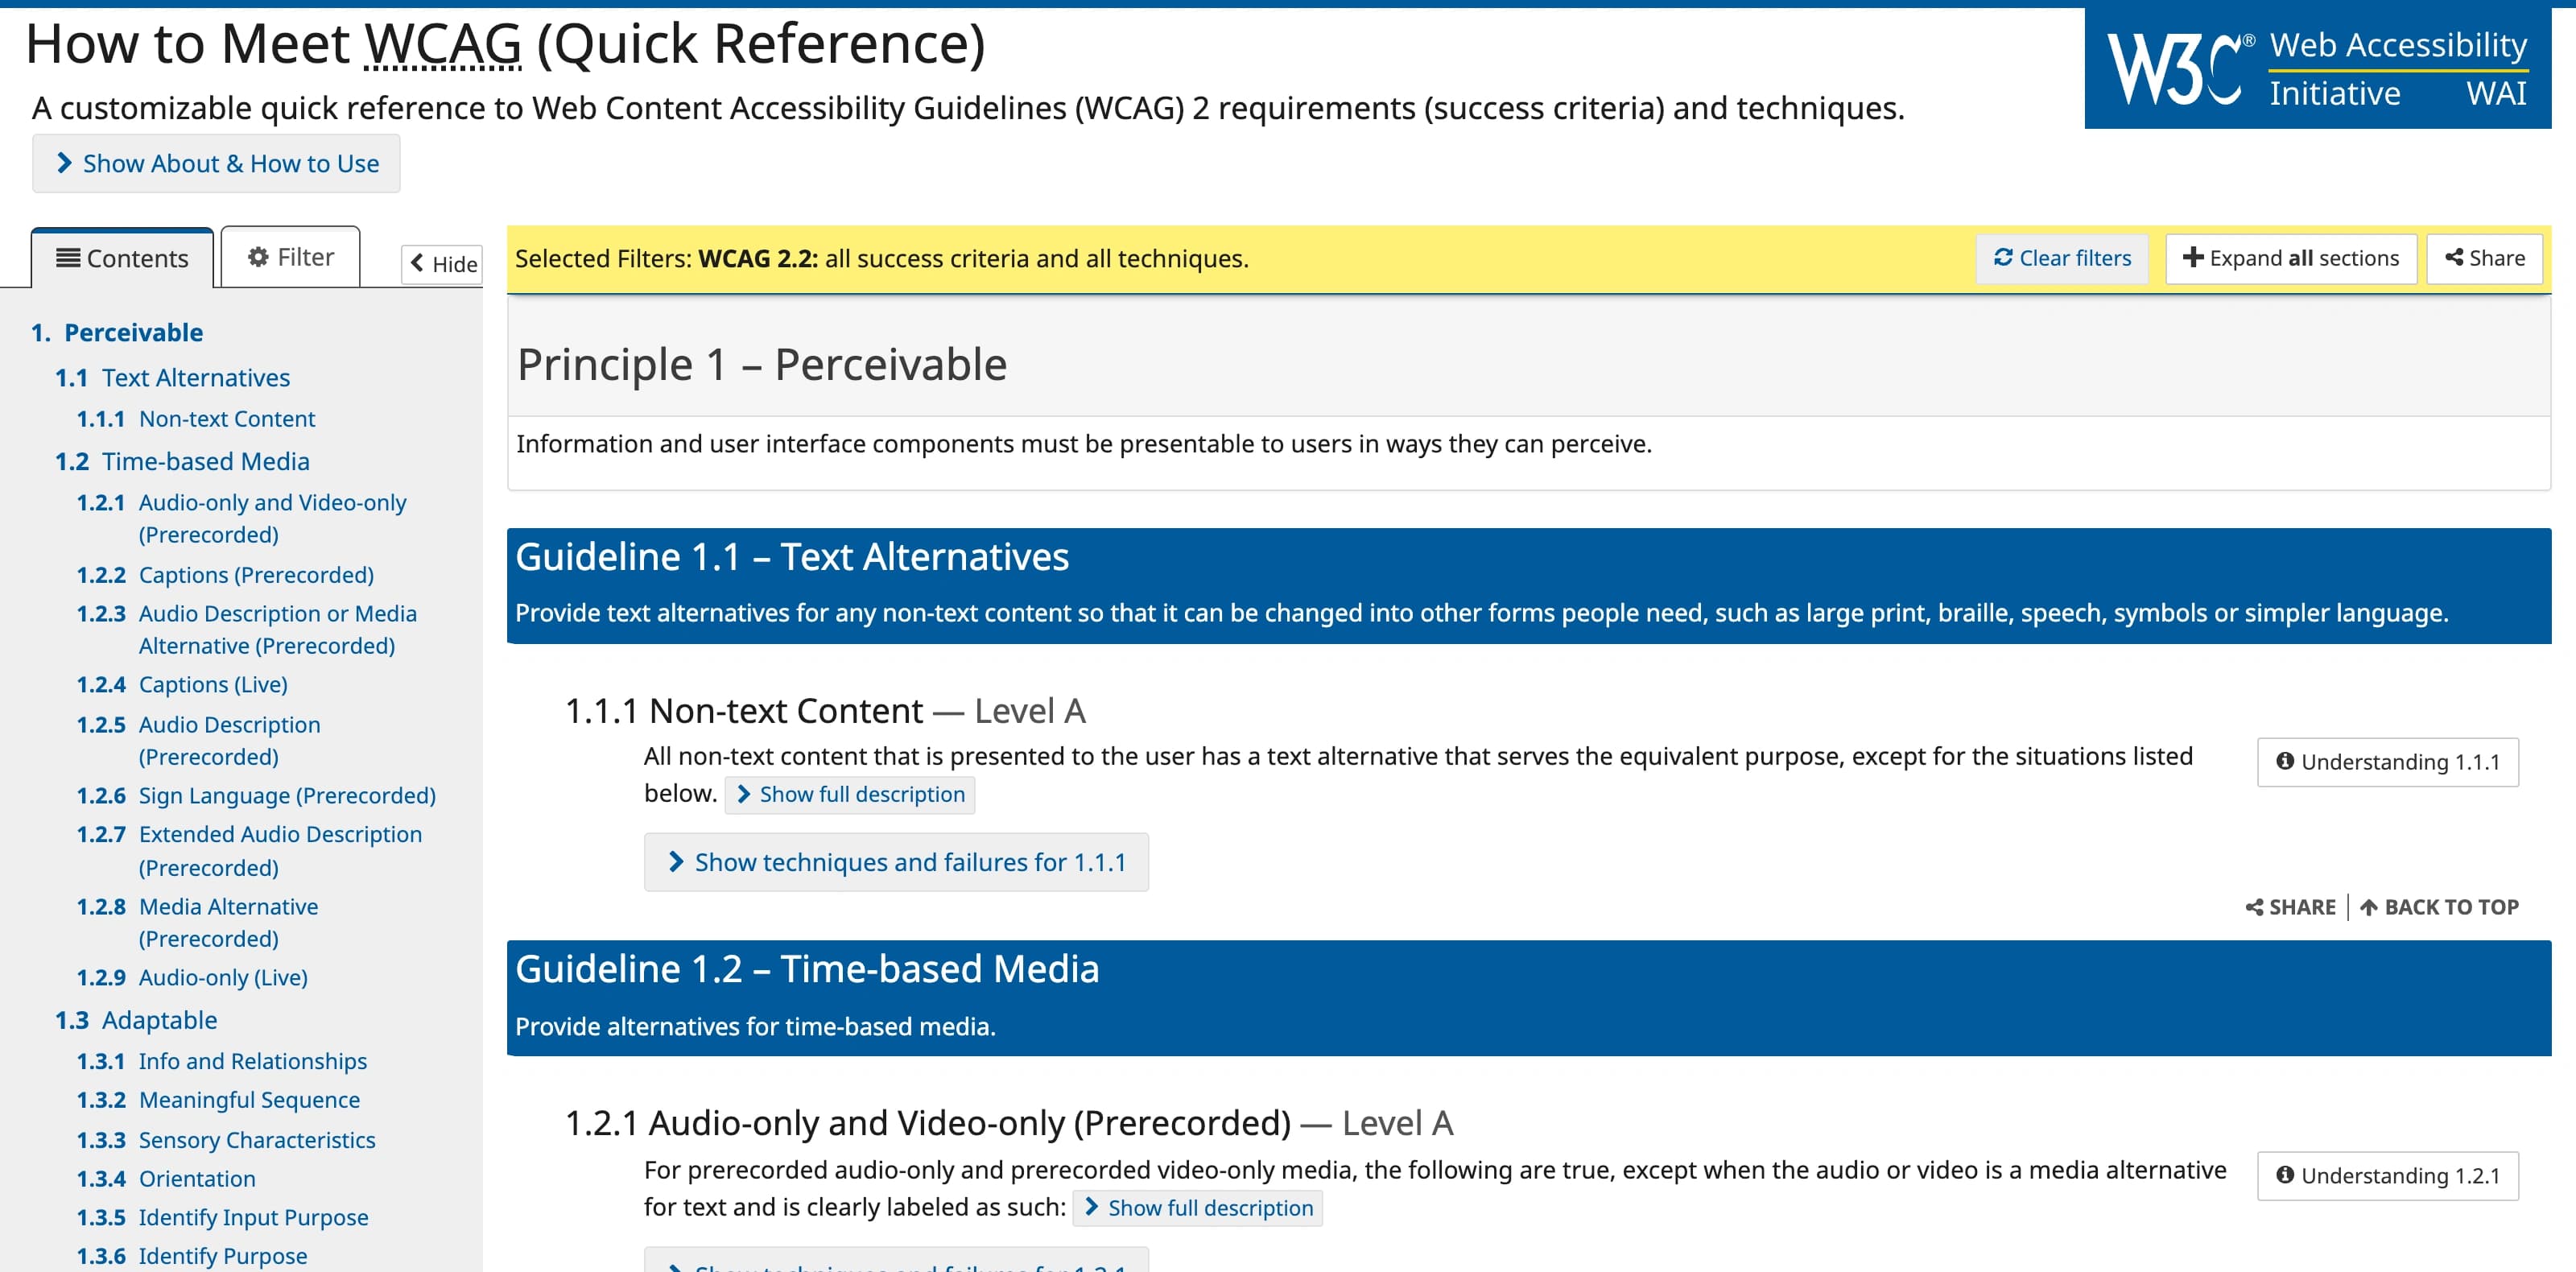Show full description for 1.1.1
The image size is (2576, 1272).
click(x=850, y=794)
